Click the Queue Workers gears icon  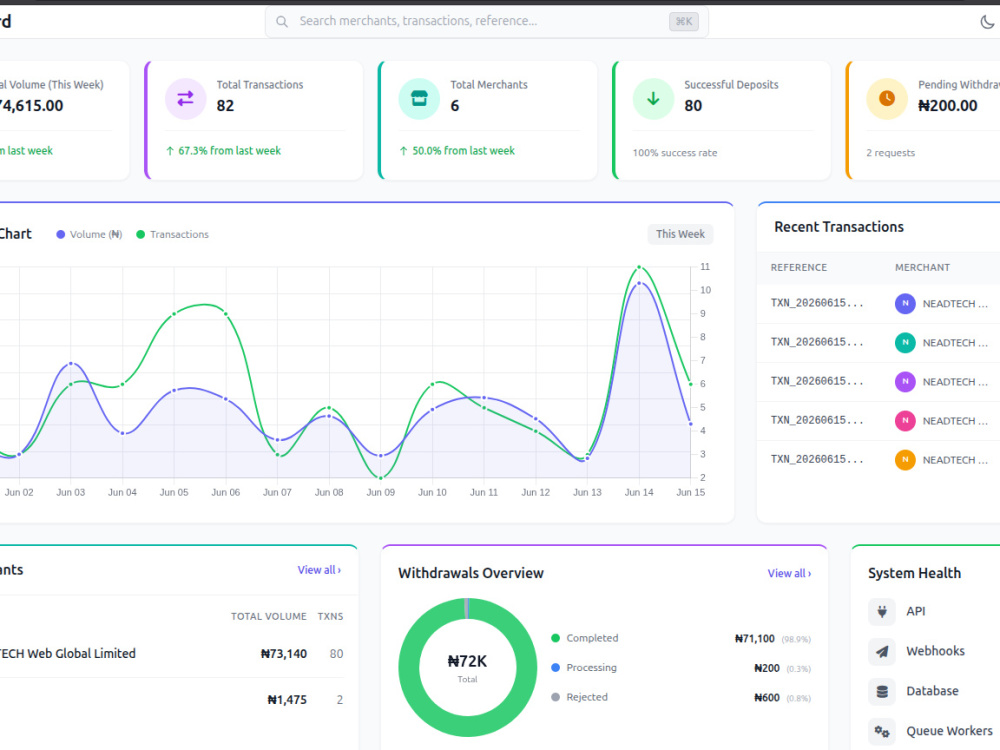(882, 732)
